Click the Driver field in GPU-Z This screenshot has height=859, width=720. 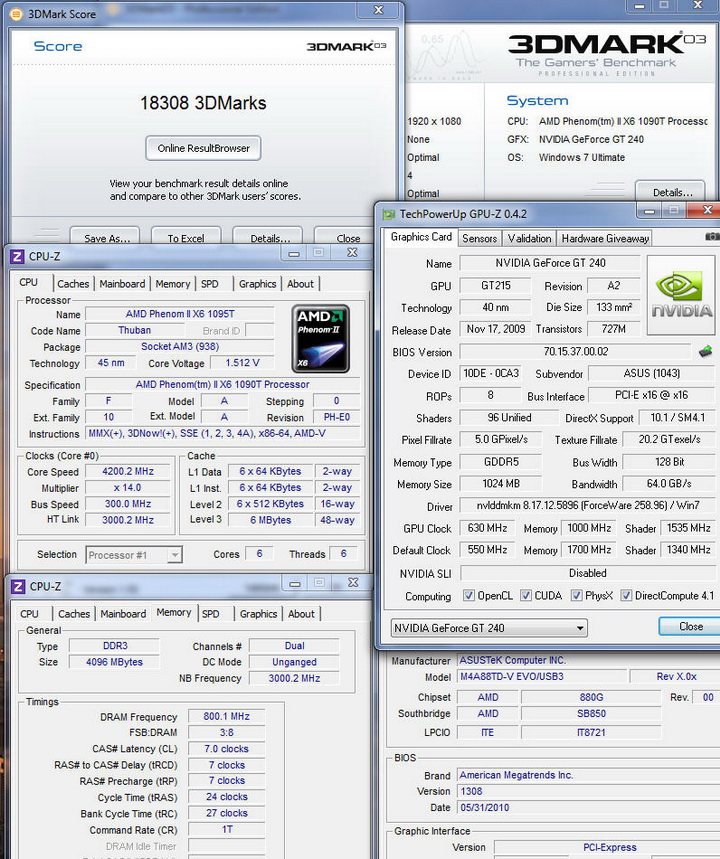pos(587,506)
